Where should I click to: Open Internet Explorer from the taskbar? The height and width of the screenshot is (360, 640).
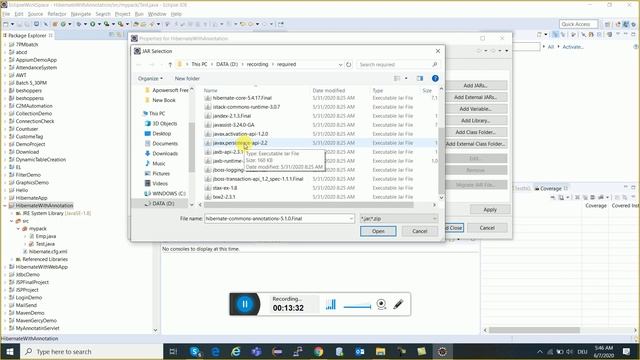[236, 351]
